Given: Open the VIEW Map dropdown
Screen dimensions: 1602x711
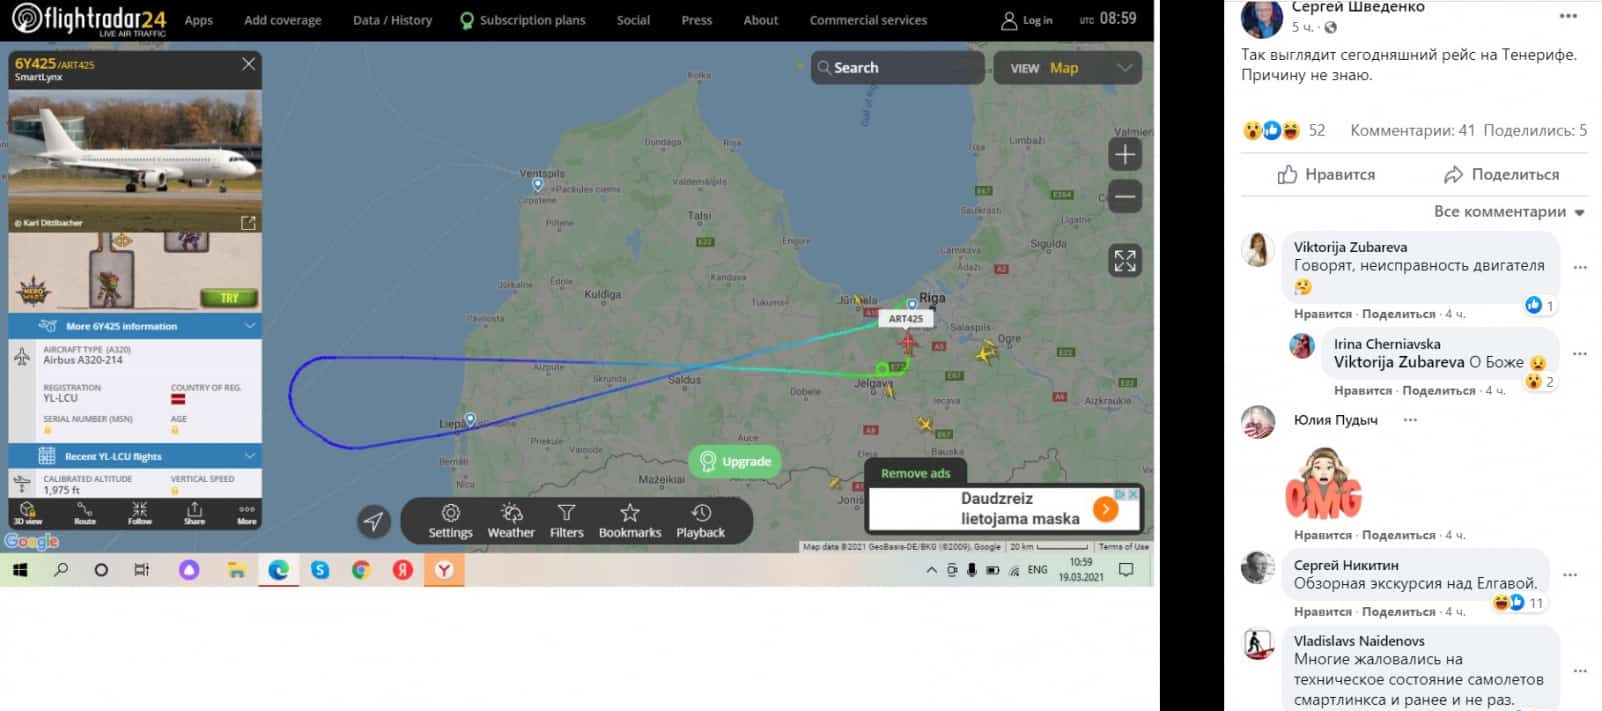Looking at the screenshot, I should click(x=1068, y=68).
